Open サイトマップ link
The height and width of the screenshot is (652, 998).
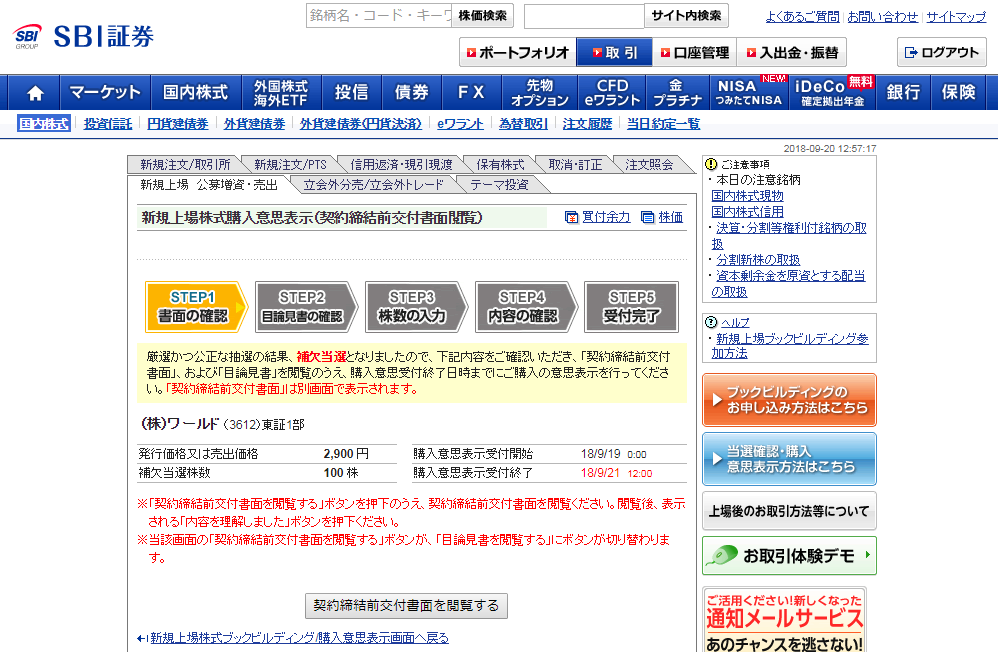(x=956, y=17)
